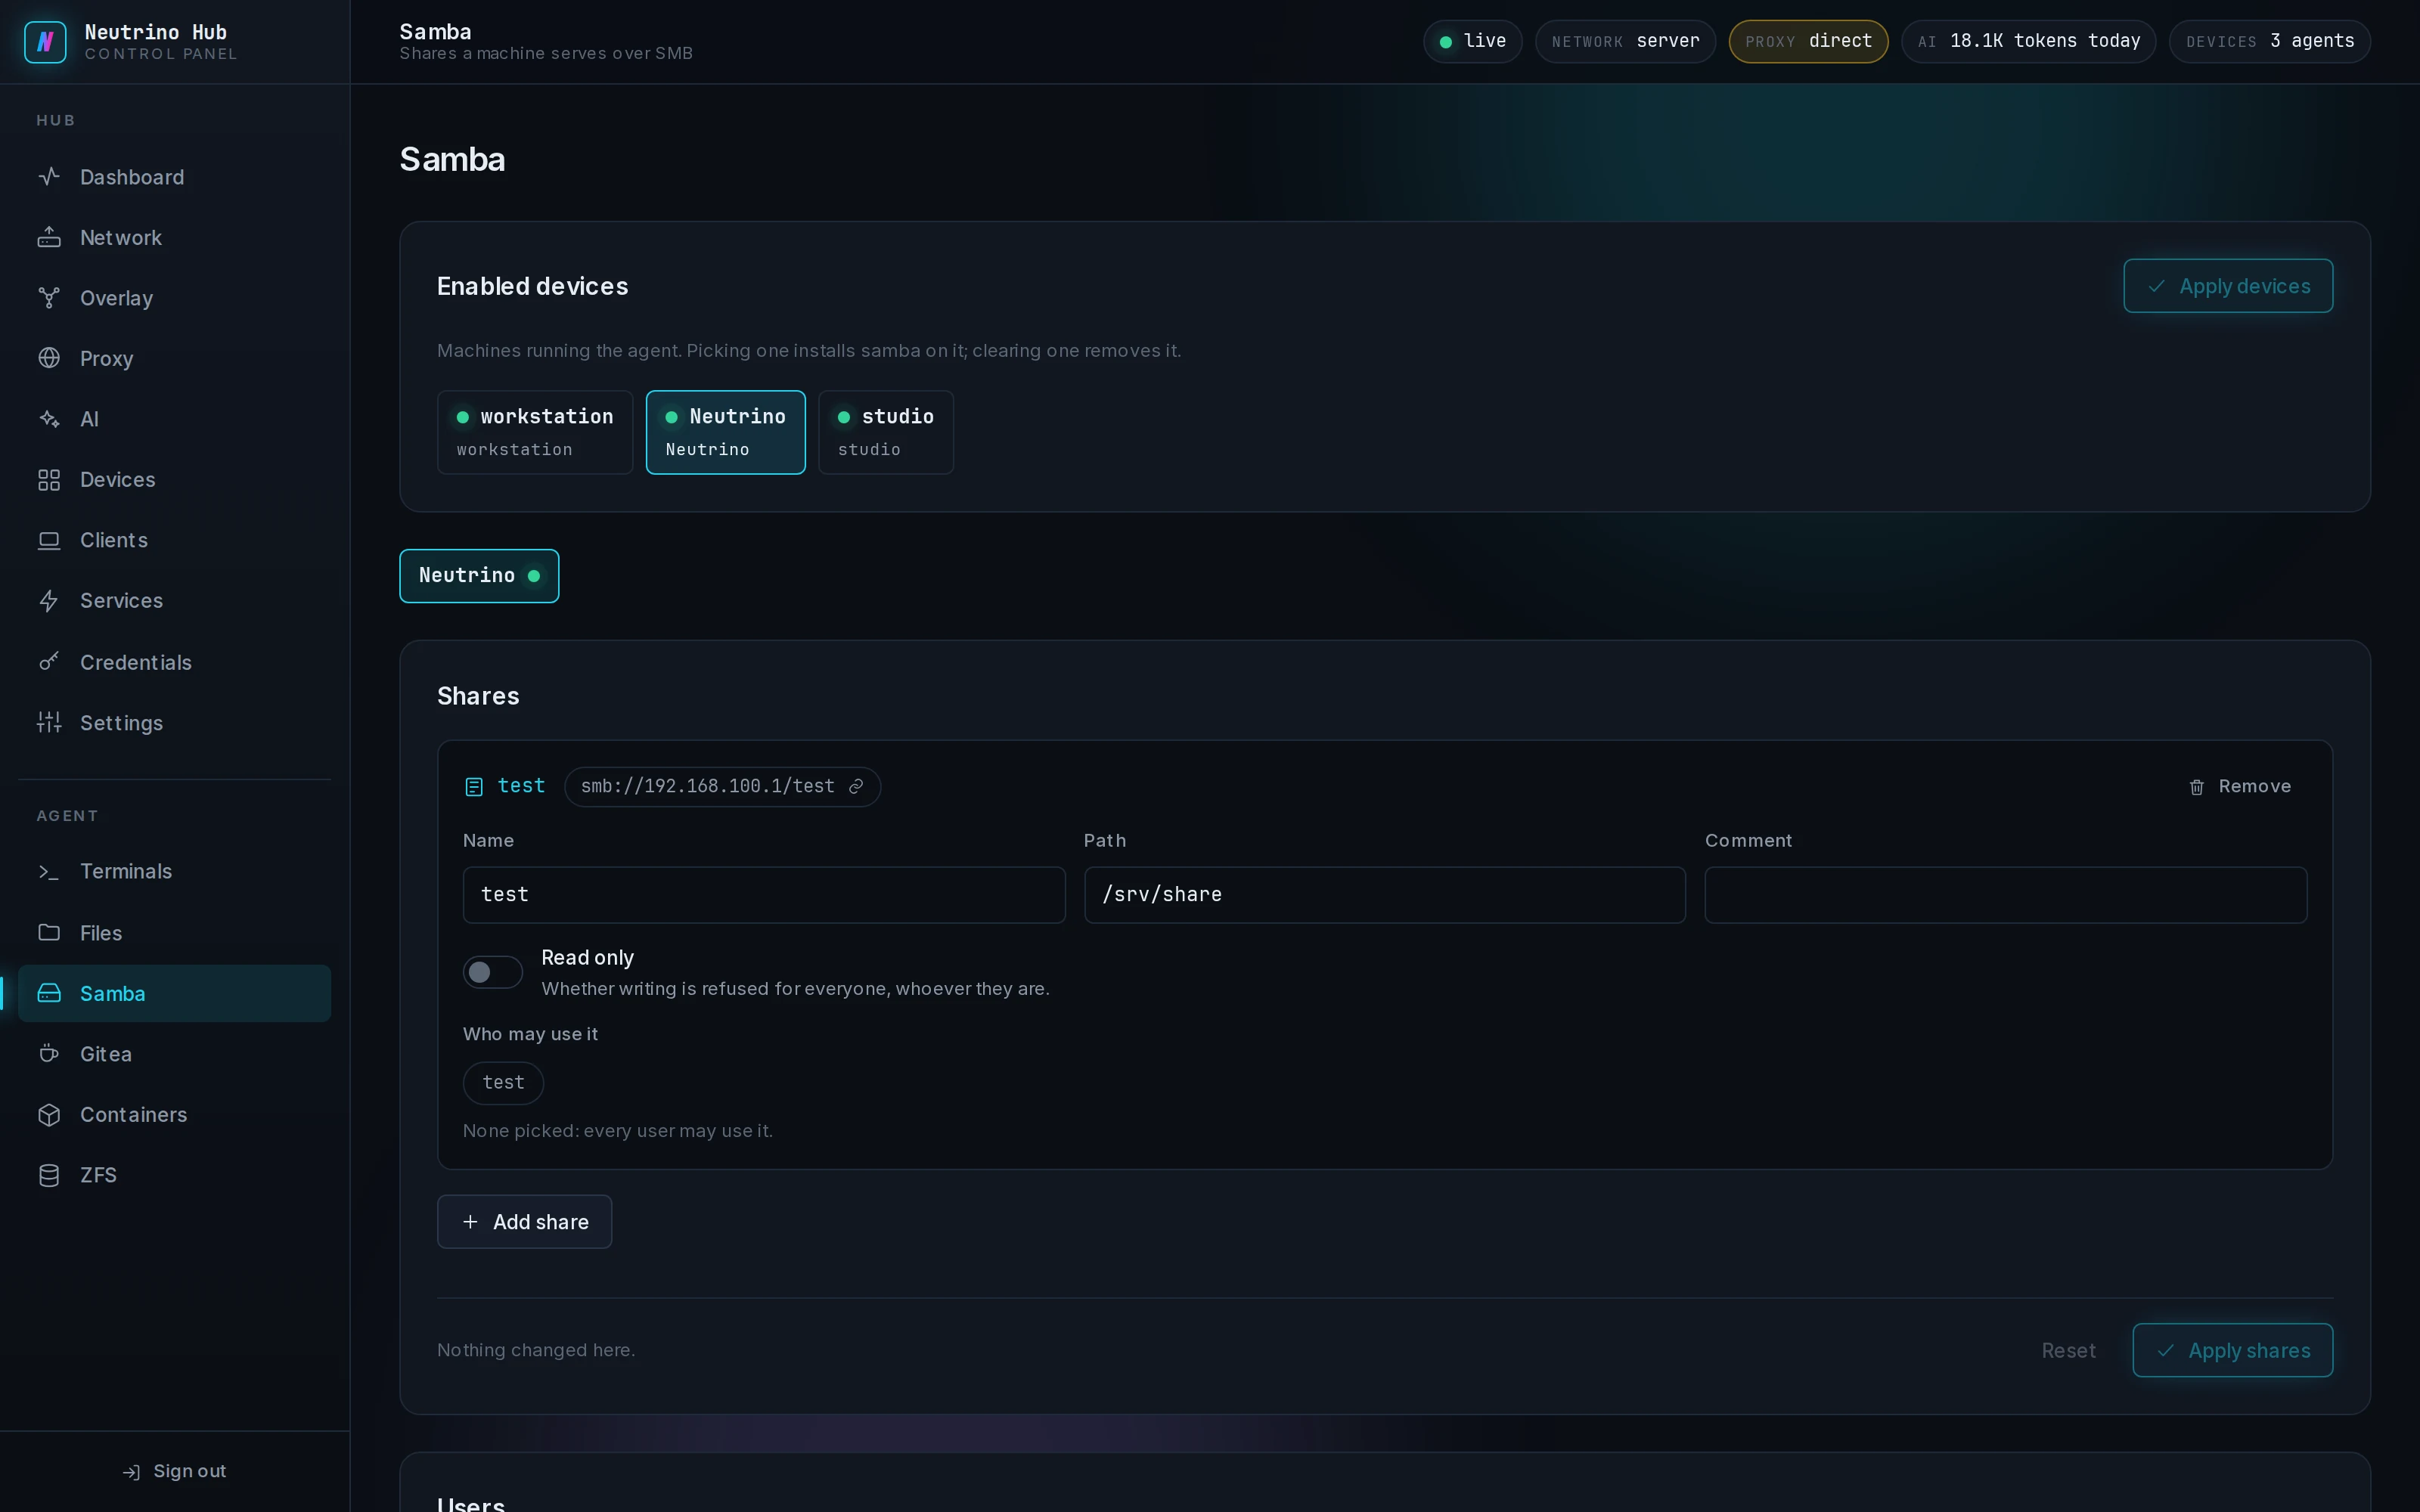Click the Overlay branch icon in sidebar
Viewport: 2420px width, 1512px height.
click(x=49, y=298)
